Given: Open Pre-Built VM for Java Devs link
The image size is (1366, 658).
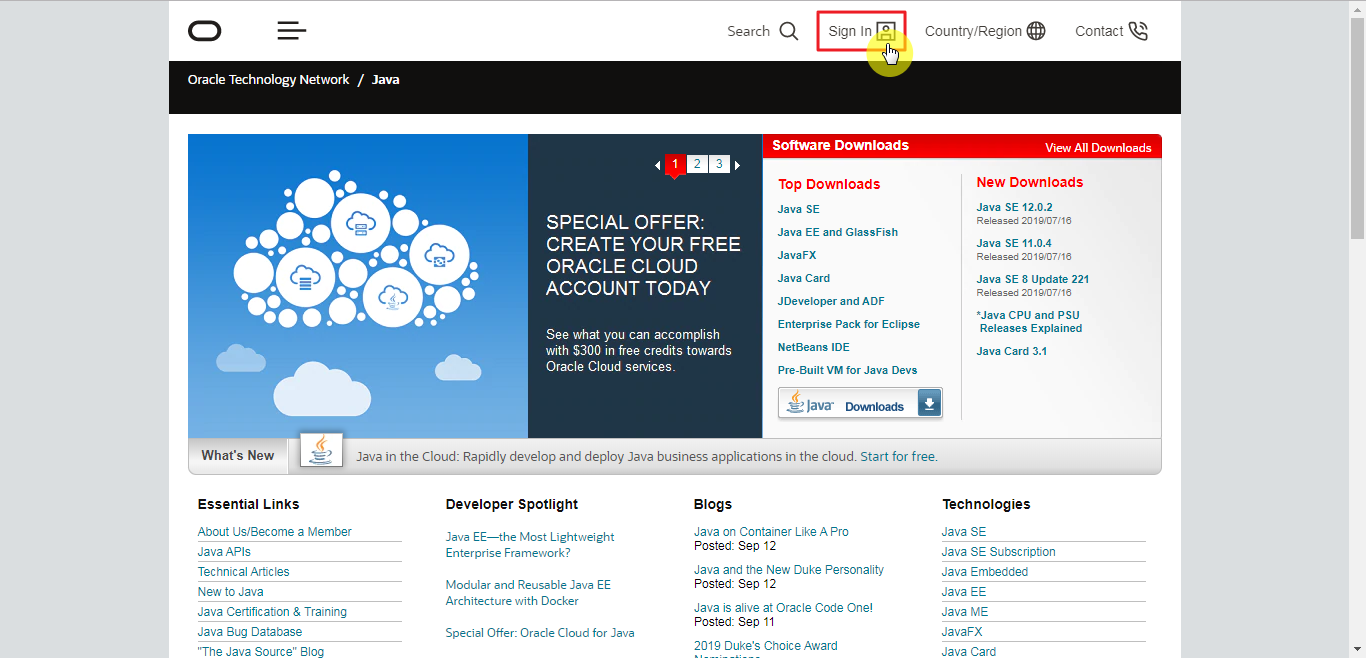Looking at the screenshot, I should click(848, 370).
